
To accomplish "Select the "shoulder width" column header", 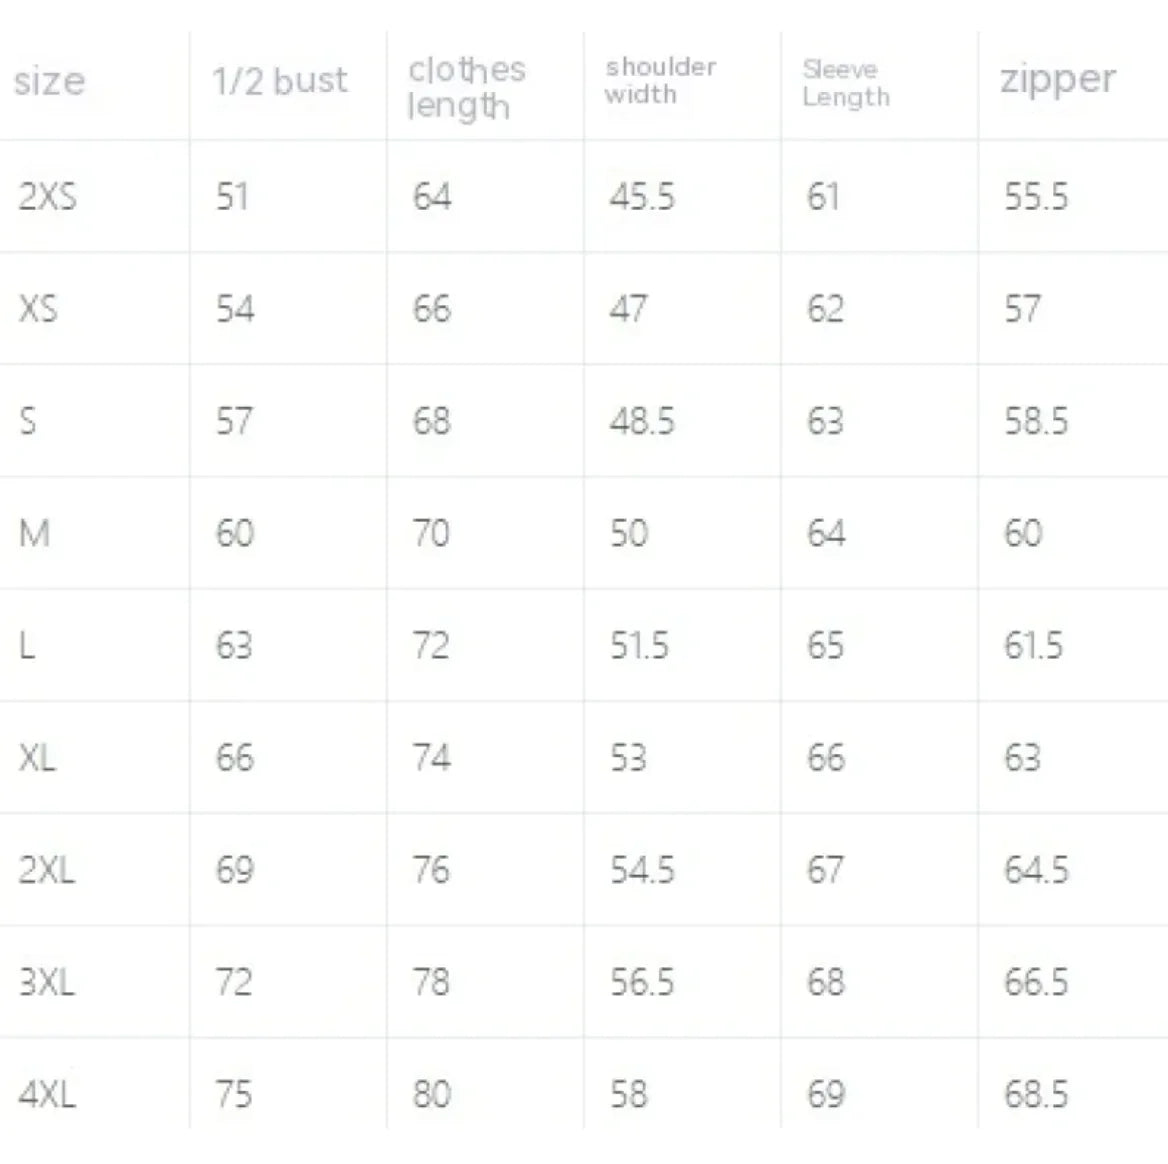I will click(660, 81).
